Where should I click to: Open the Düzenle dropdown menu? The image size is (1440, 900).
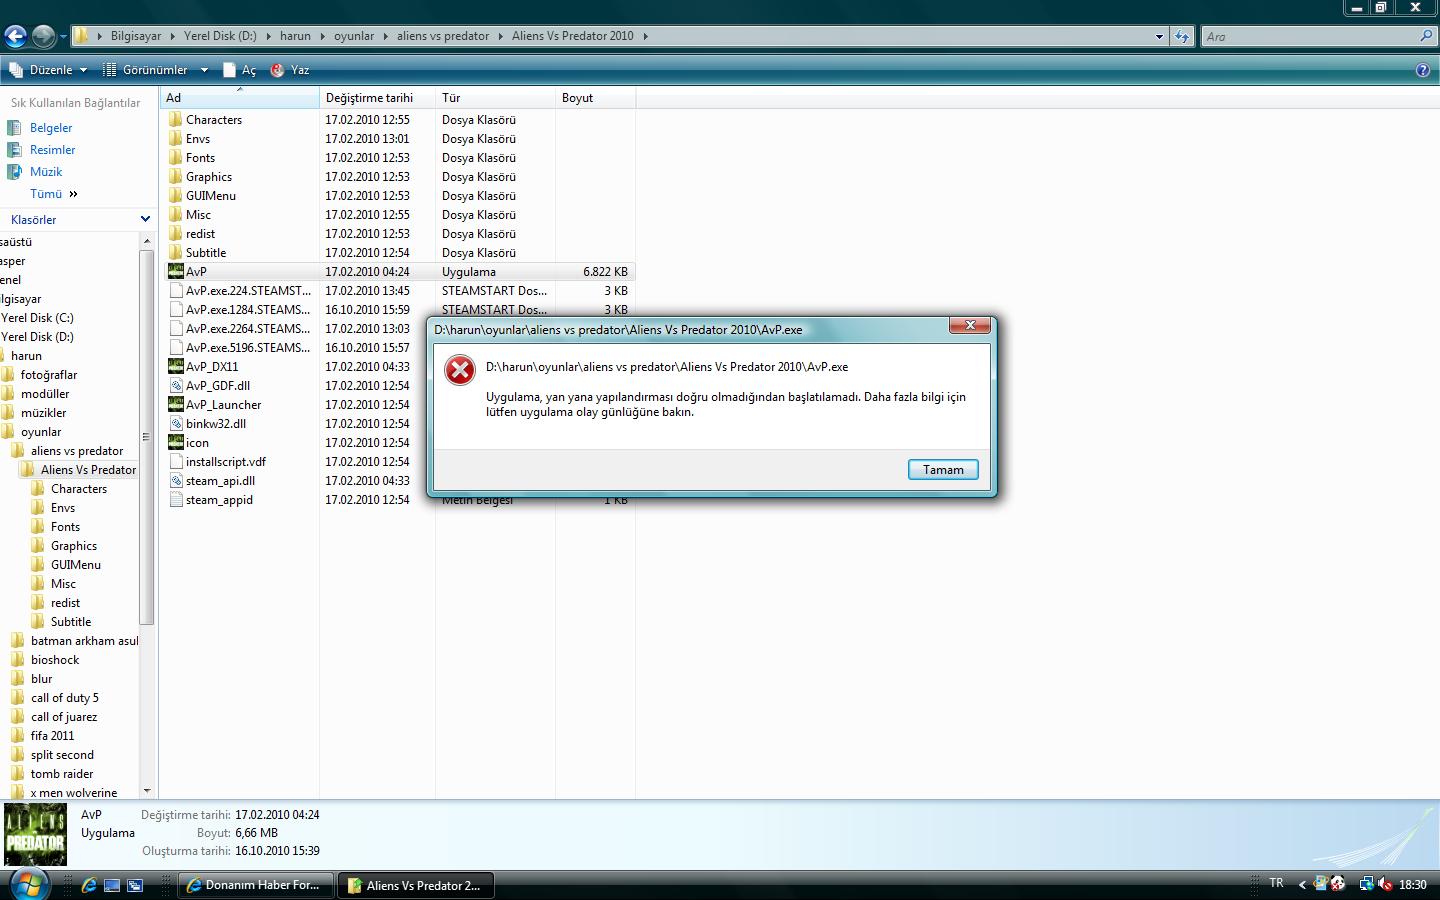pyautogui.click(x=48, y=70)
